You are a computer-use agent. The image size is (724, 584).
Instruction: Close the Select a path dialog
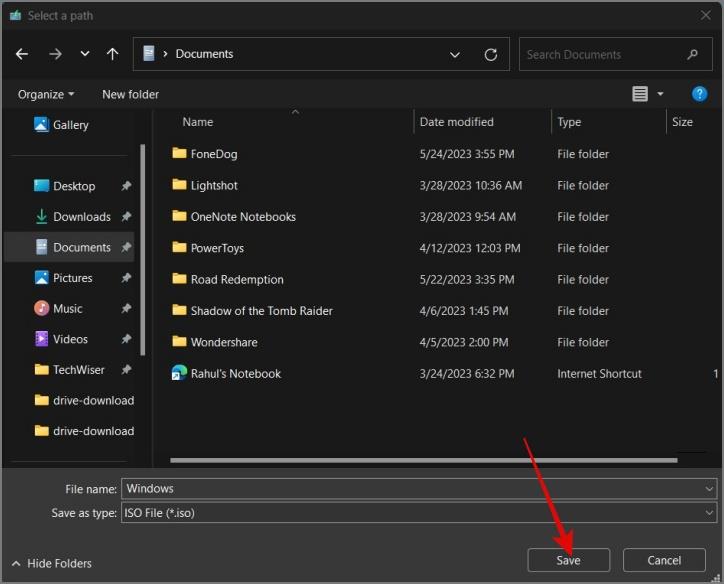tap(706, 15)
